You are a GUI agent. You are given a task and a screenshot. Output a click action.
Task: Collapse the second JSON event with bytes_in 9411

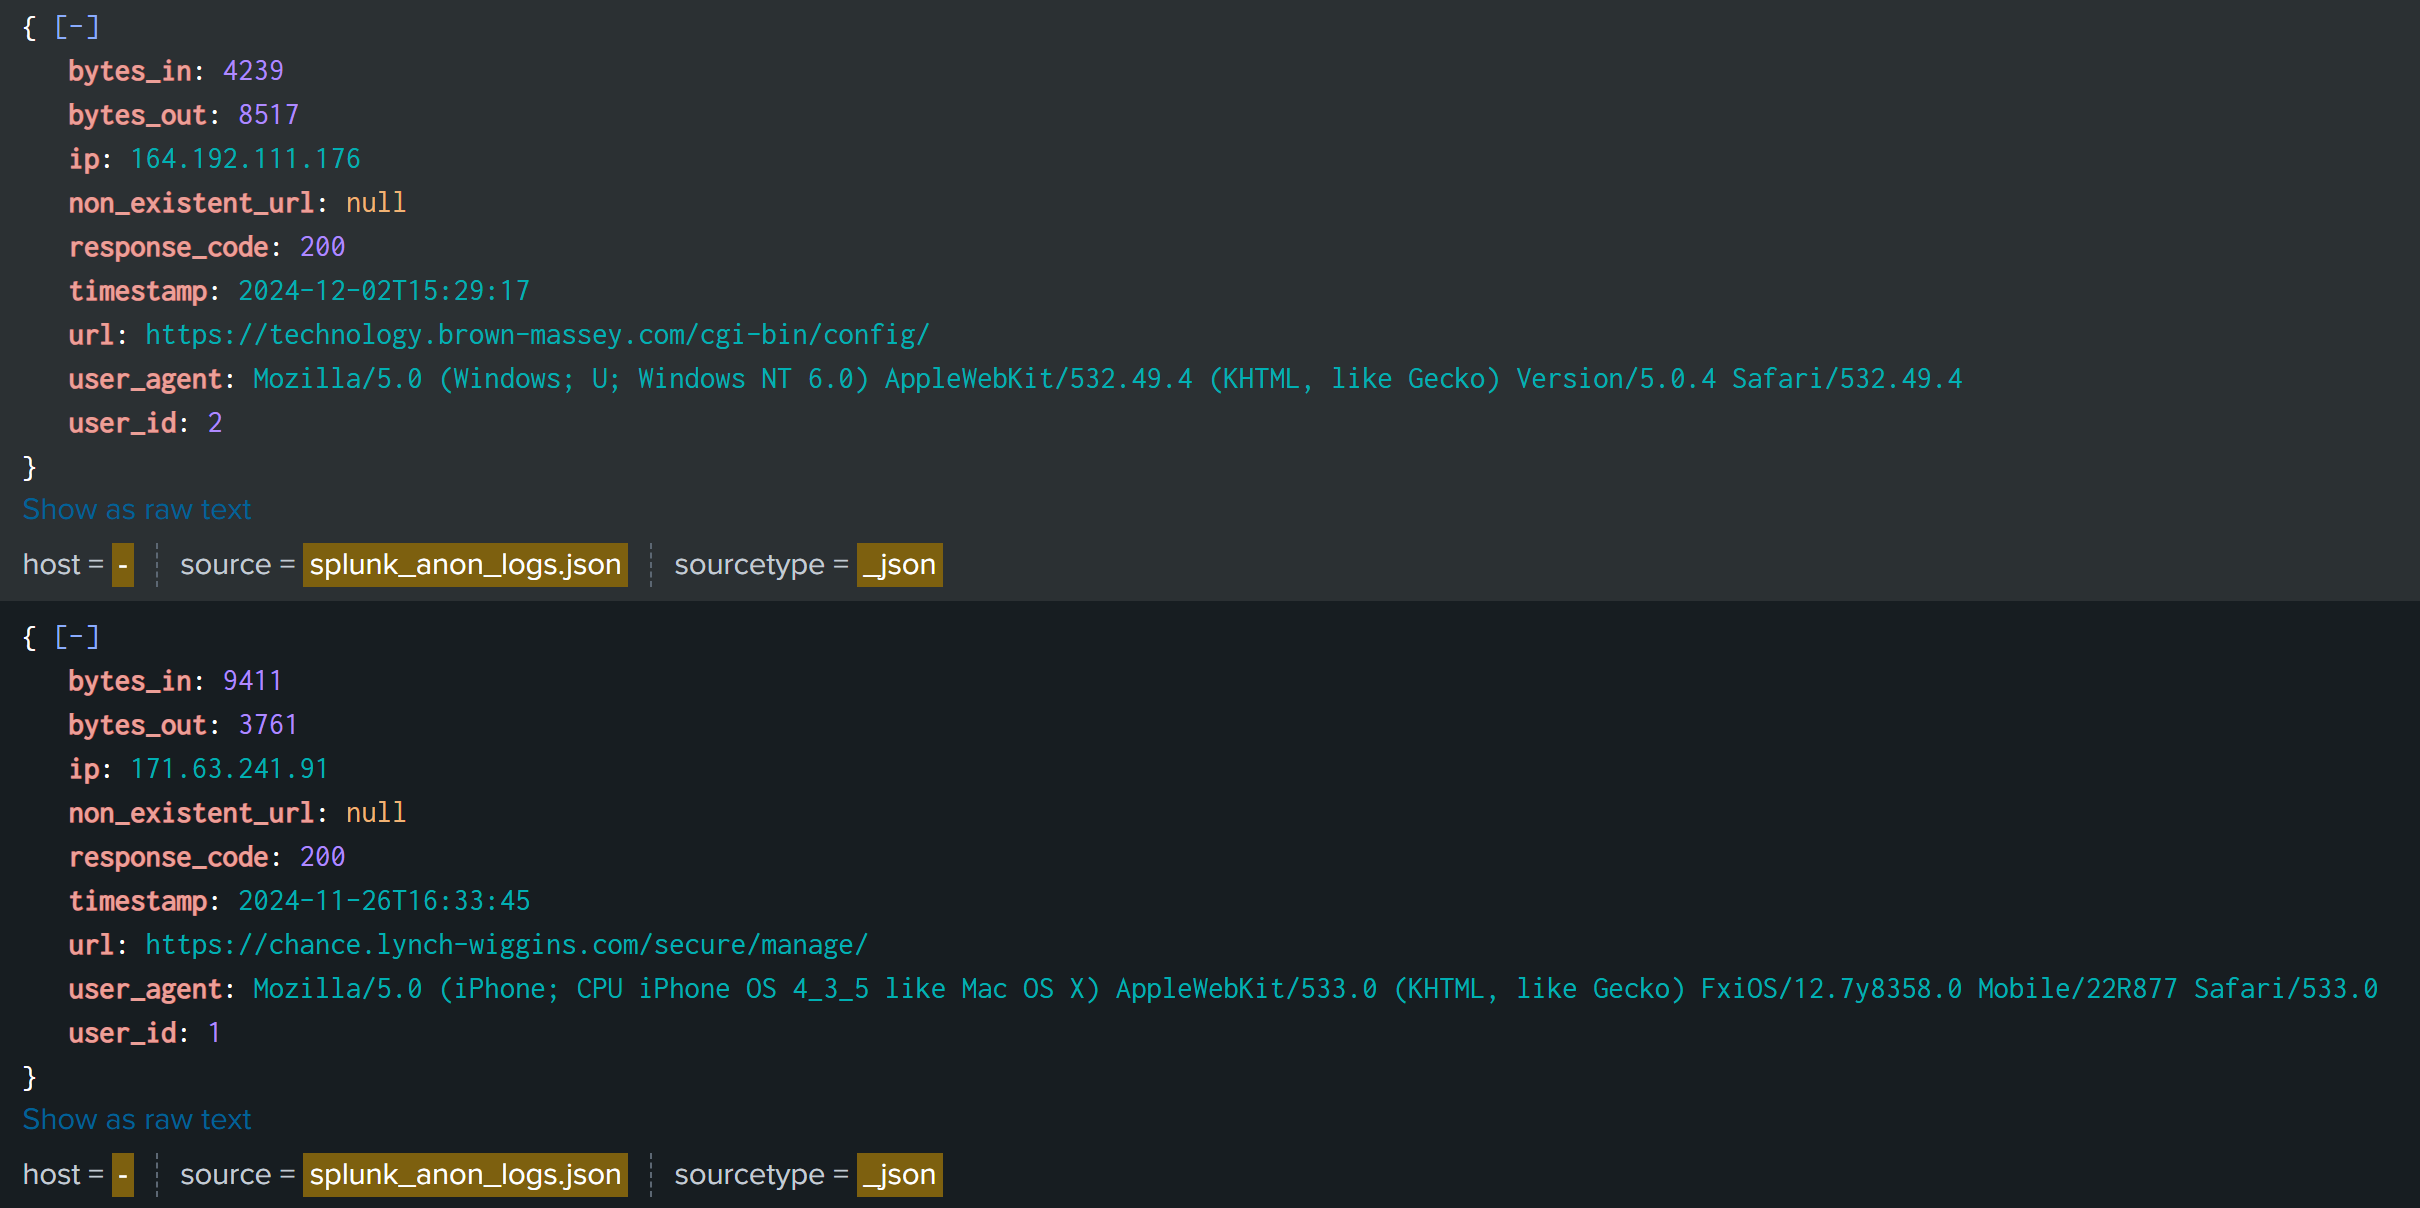pos(77,637)
